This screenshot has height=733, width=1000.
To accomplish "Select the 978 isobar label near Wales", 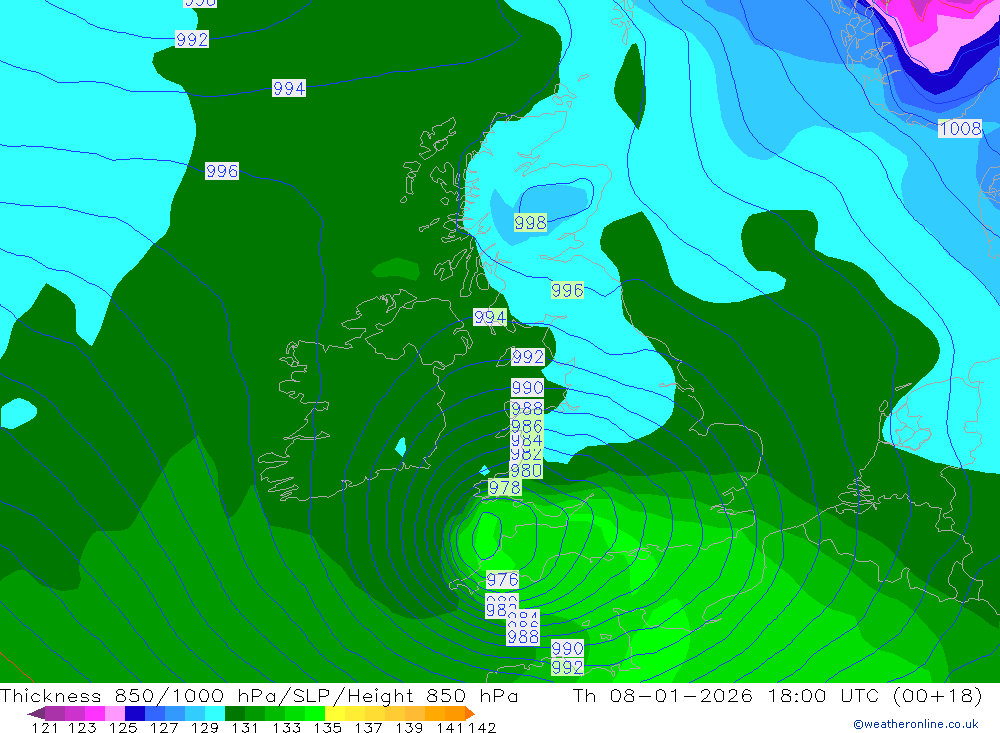I will (x=504, y=487).
